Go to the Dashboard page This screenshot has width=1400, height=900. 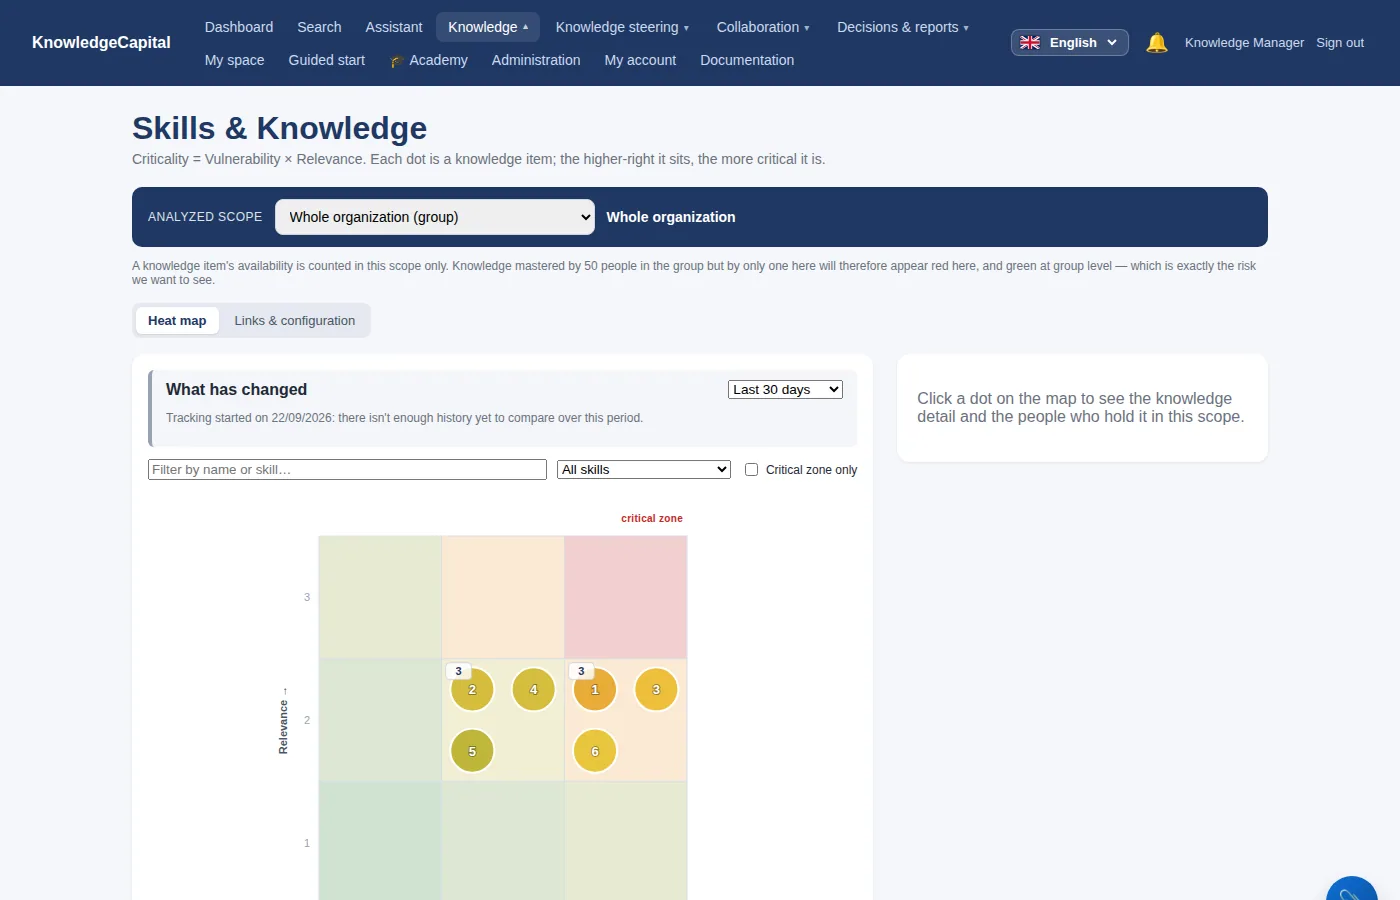tap(239, 27)
